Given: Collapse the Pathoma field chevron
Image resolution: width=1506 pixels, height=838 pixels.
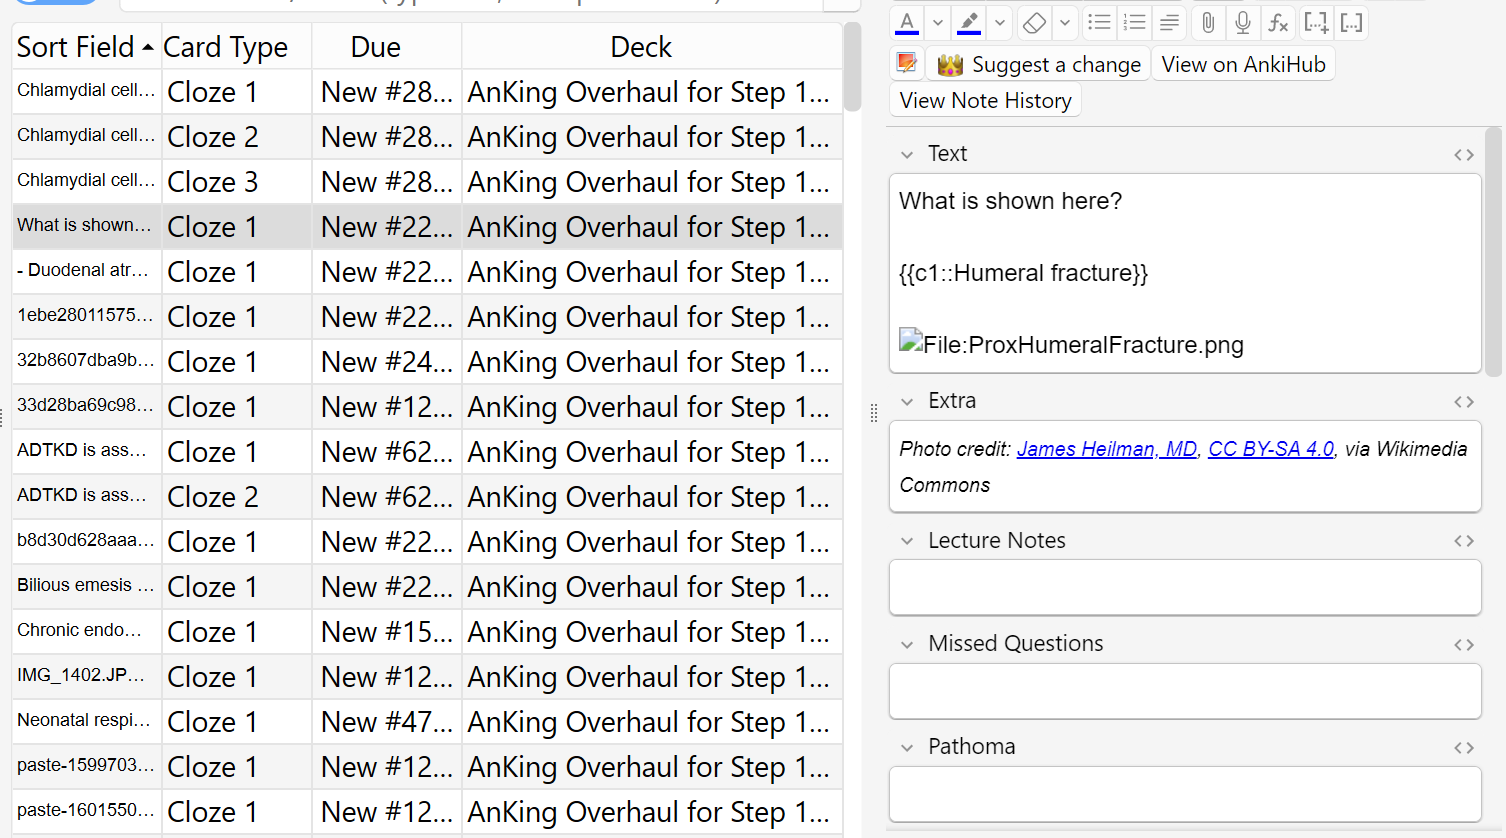Looking at the screenshot, I should (907, 747).
